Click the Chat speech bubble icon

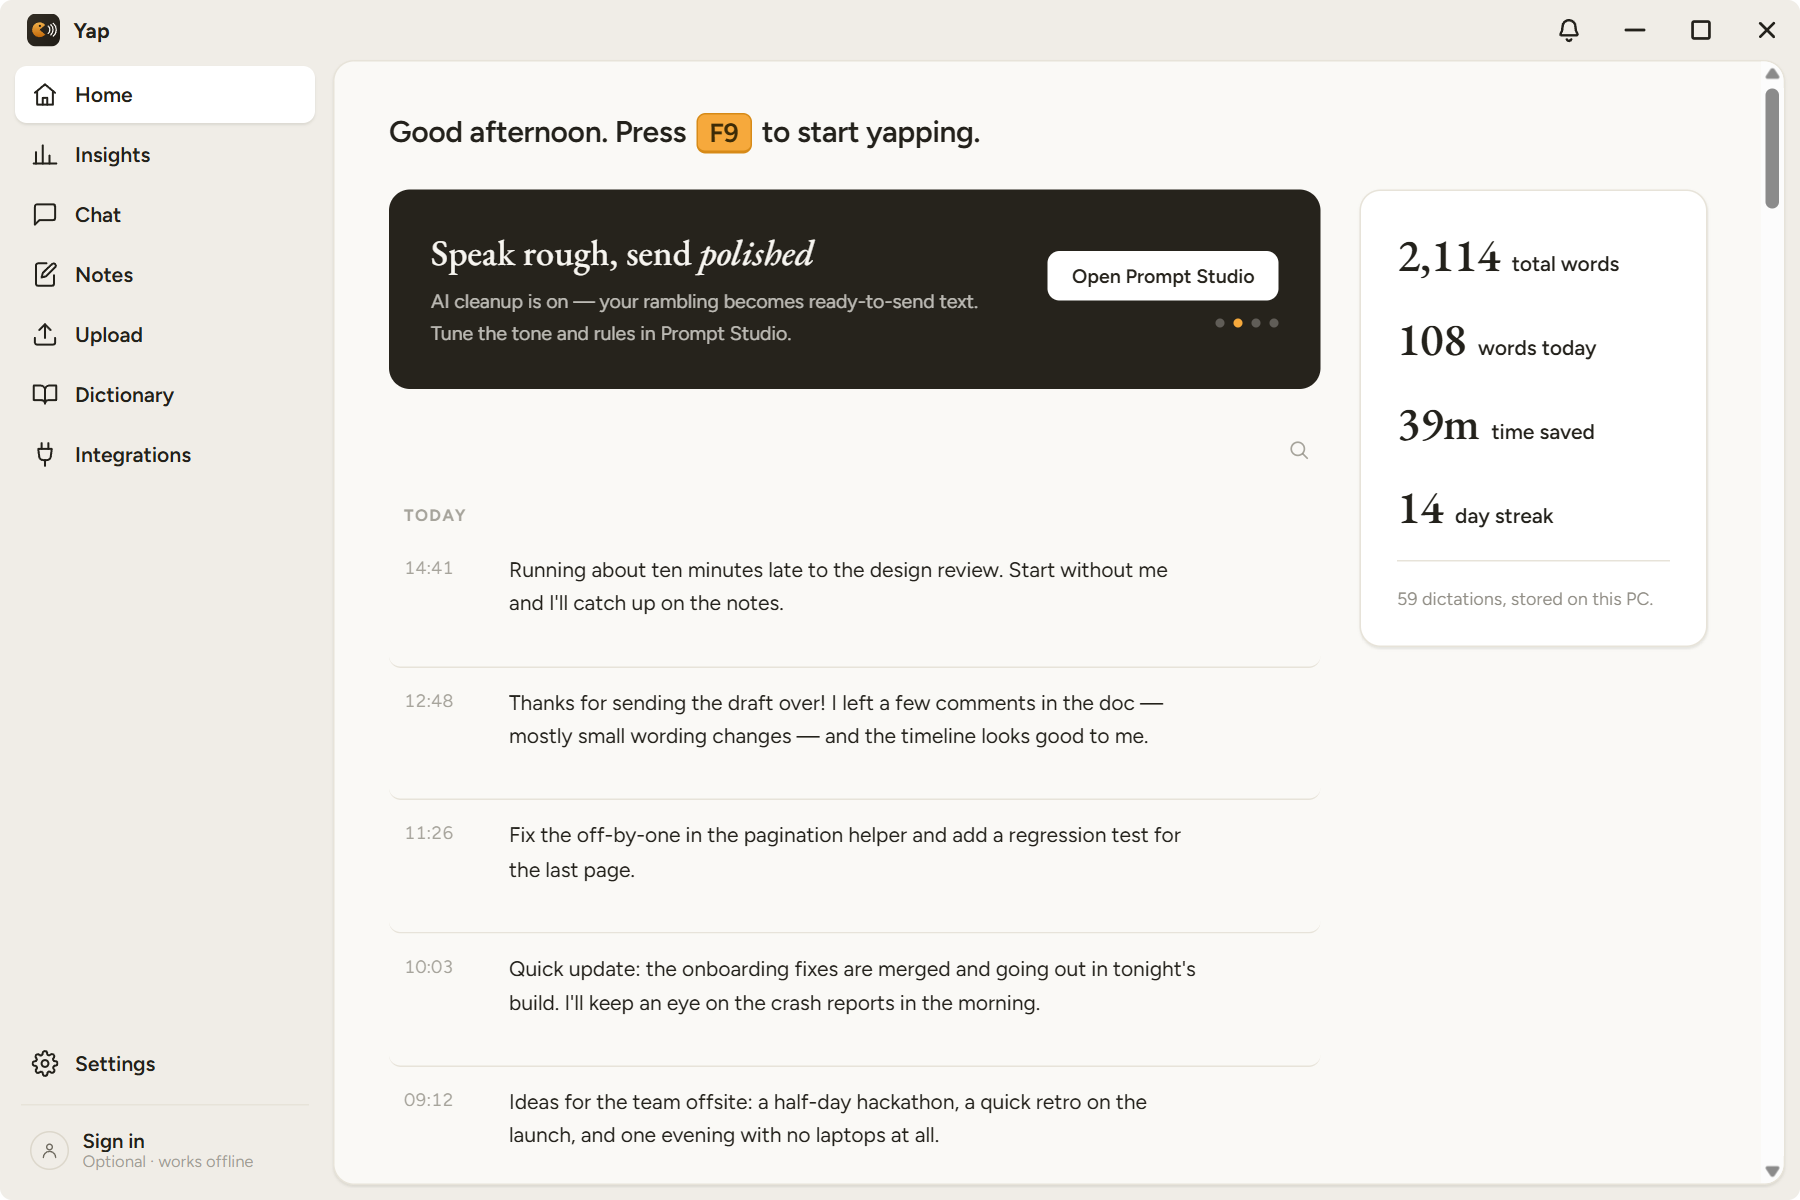click(x=45, y=215)
